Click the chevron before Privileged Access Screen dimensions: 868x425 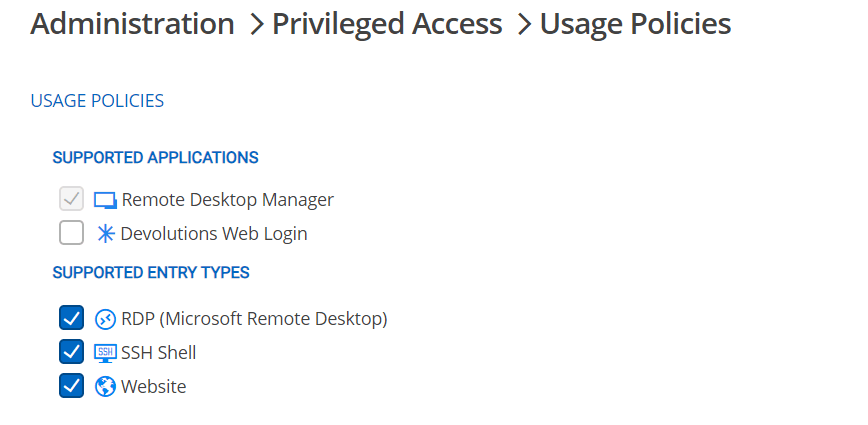[x=254, y=24]
